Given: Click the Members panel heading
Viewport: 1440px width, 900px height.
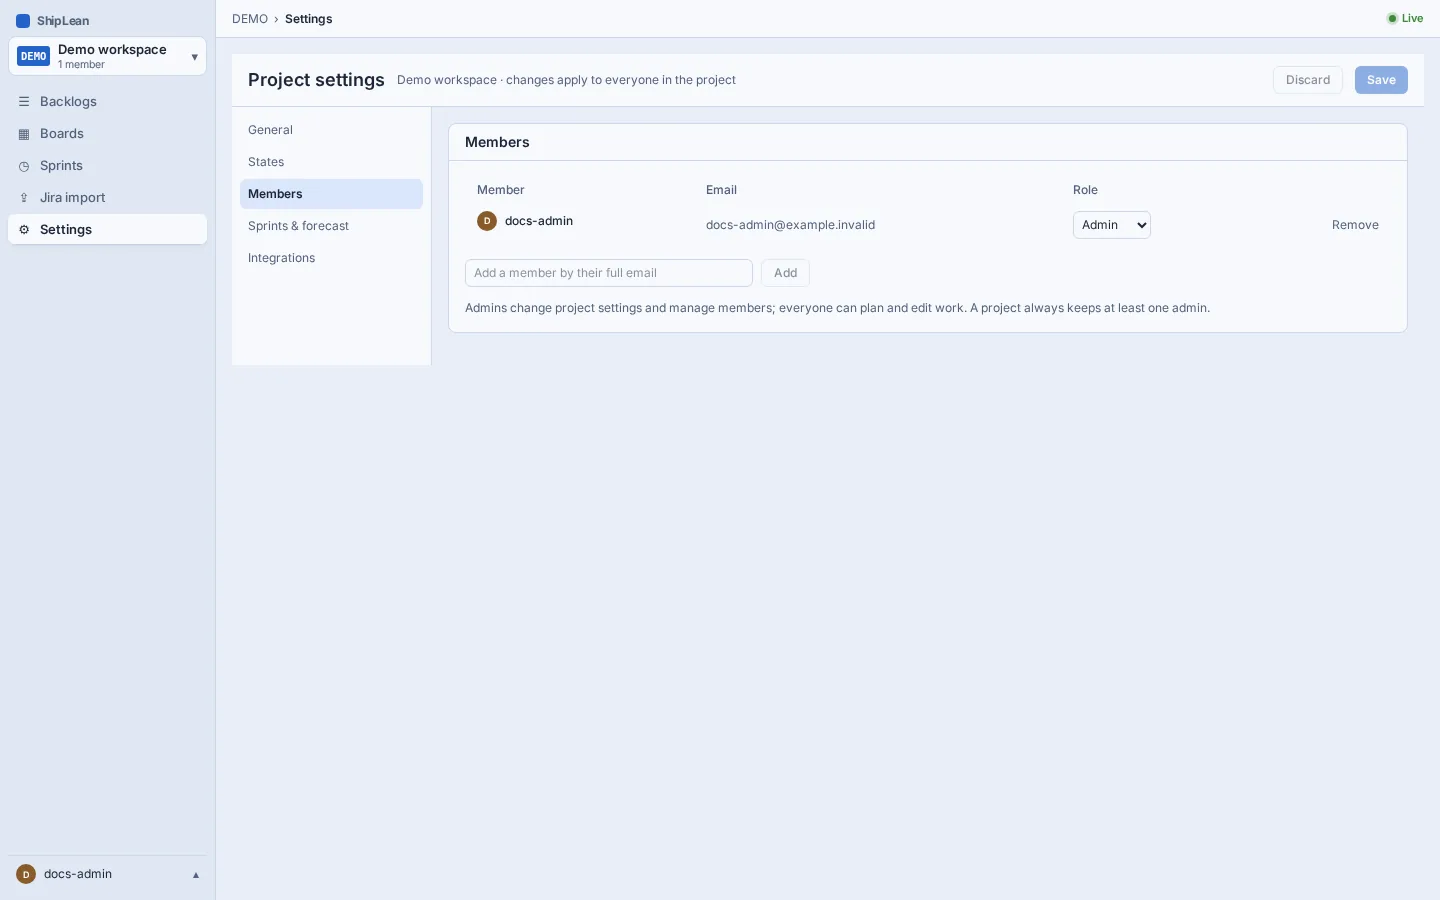Looking at the screenshot, I should coord(497,142).
